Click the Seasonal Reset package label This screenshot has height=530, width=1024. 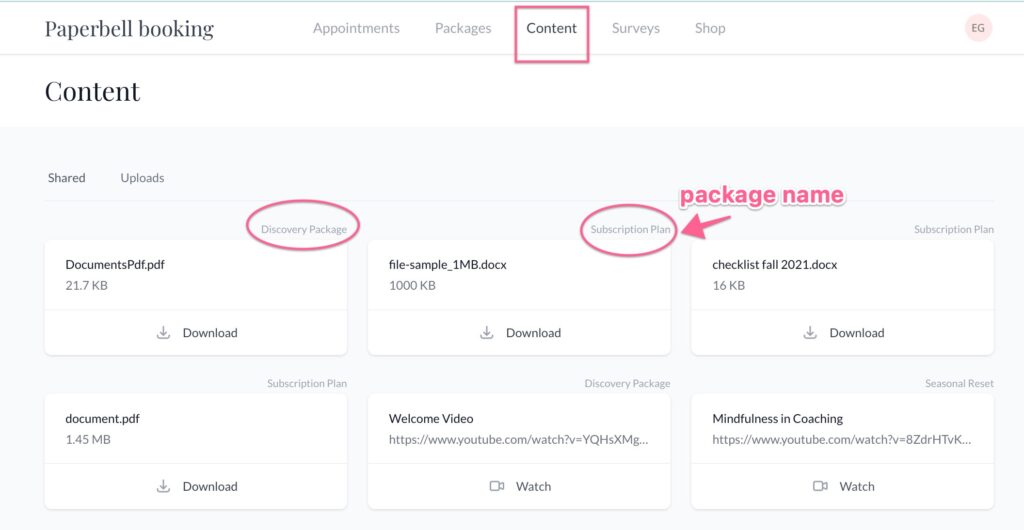click(x=959, y=383)
